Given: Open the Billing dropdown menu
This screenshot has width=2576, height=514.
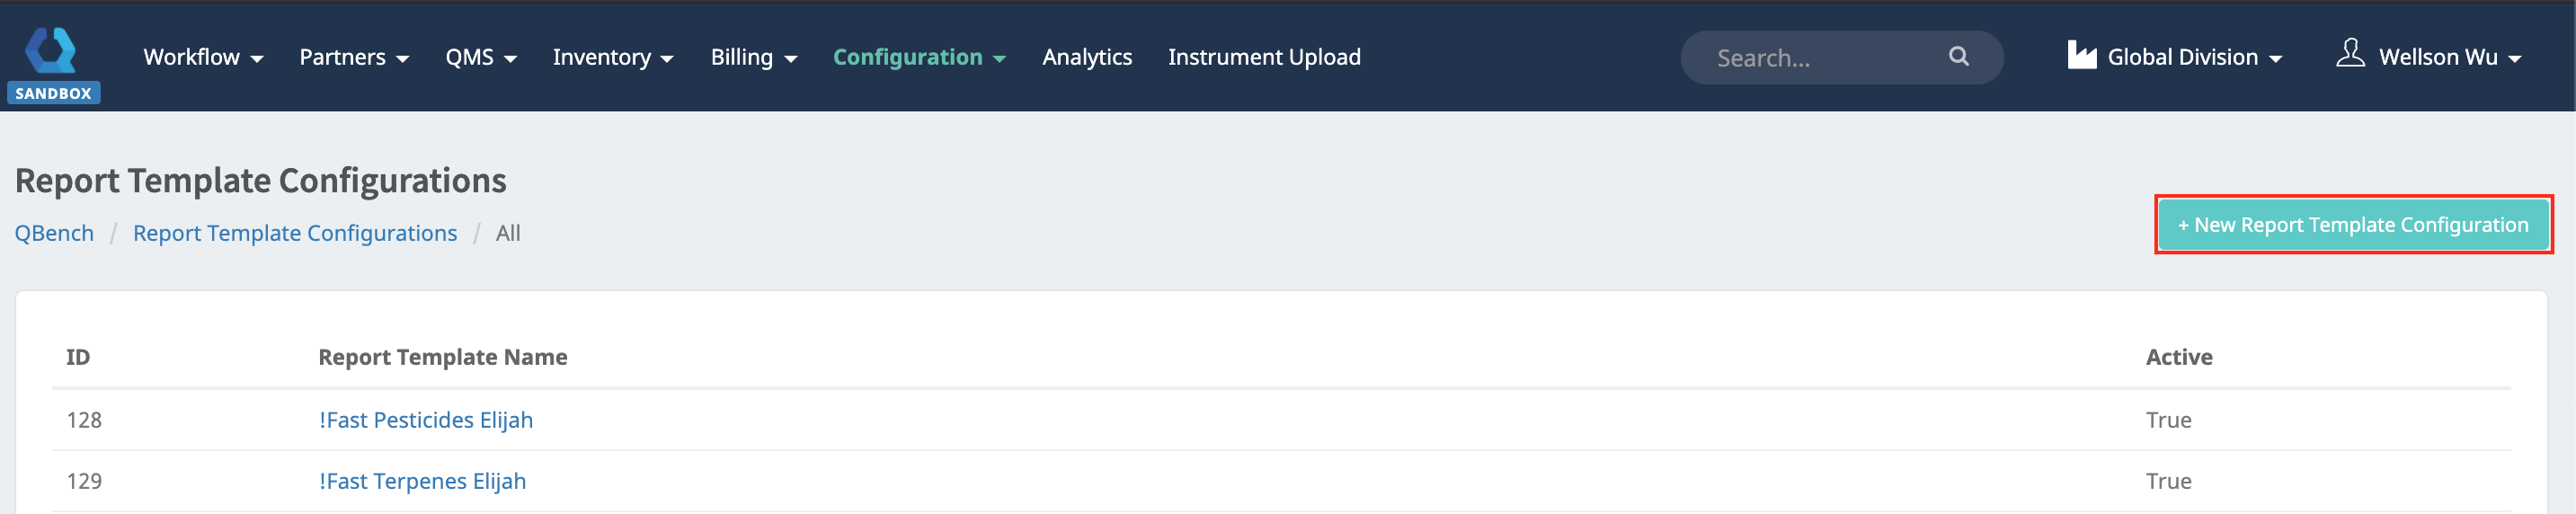Looking at the screenshot, I should pos(754,58).
